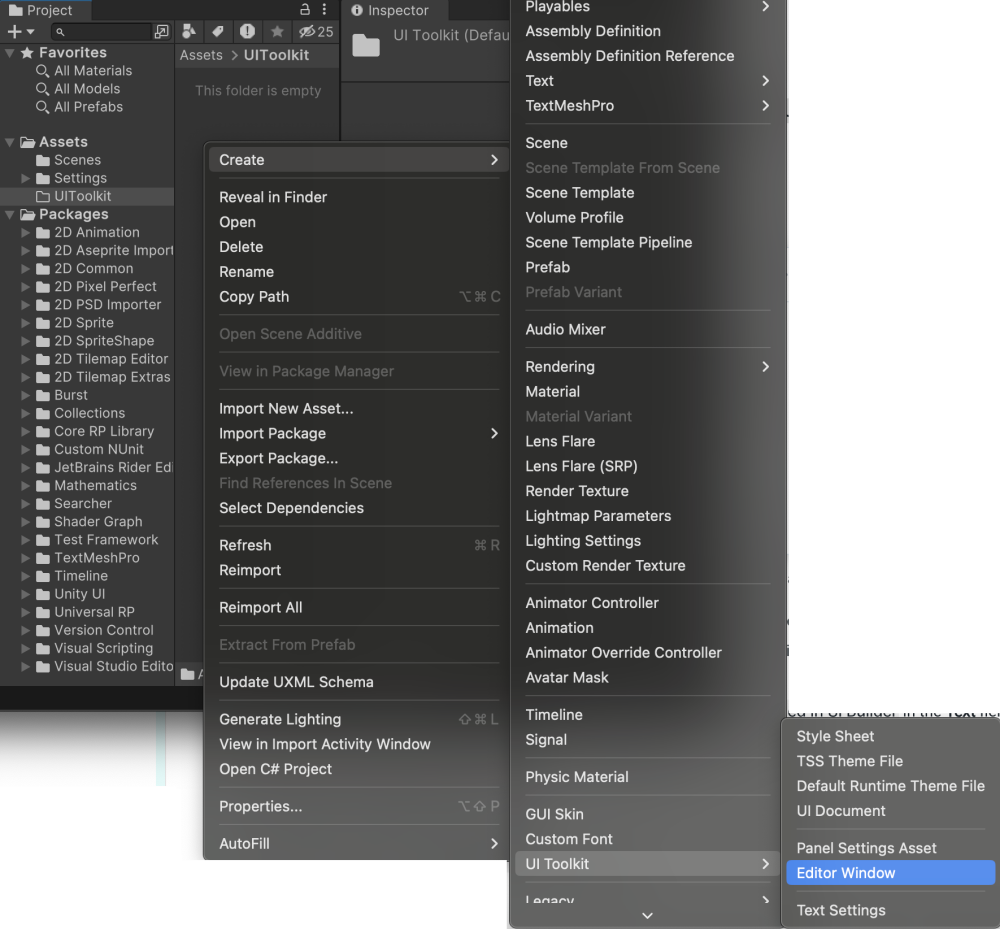Click the label tag filter icon
This screenshot has width=1000, height=929.
[218, 31]
